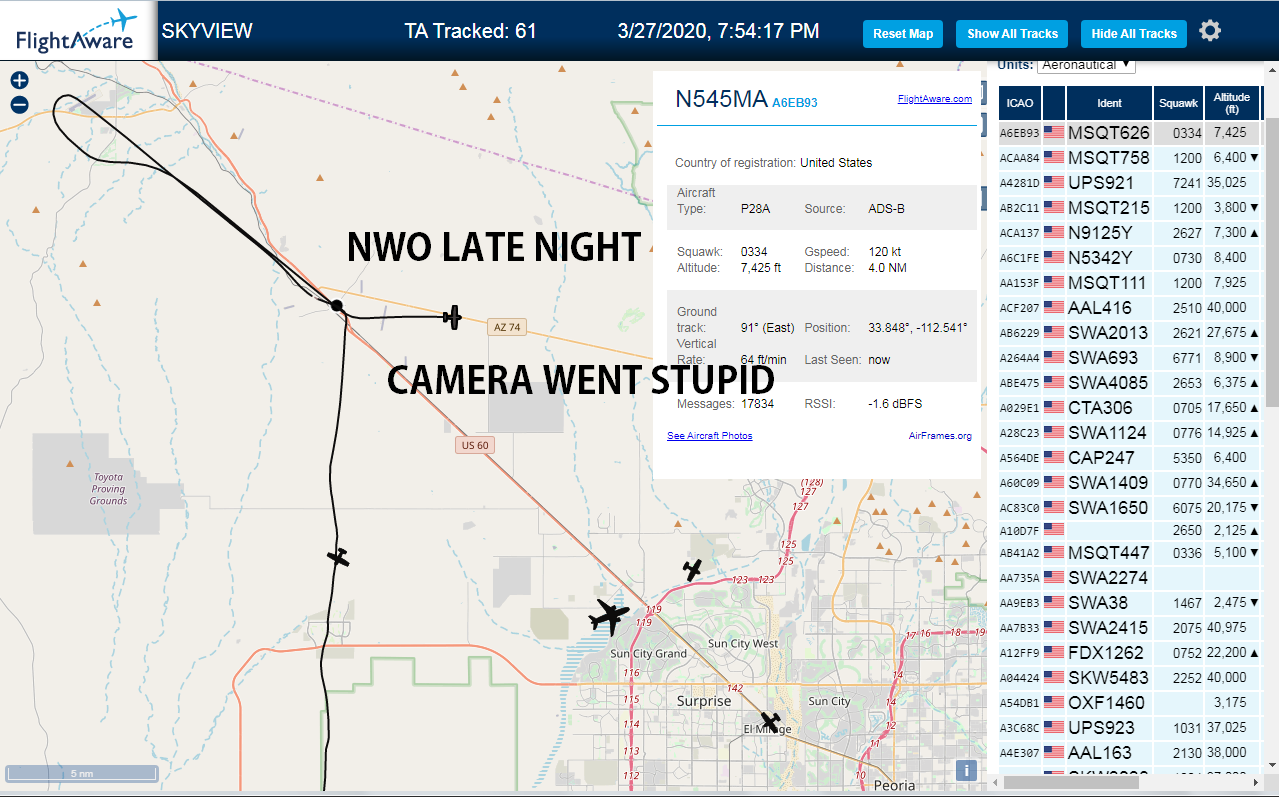Open the FlightAware.com link
The height and width of the screenshot is (797, 1279).
pos(935,99)
